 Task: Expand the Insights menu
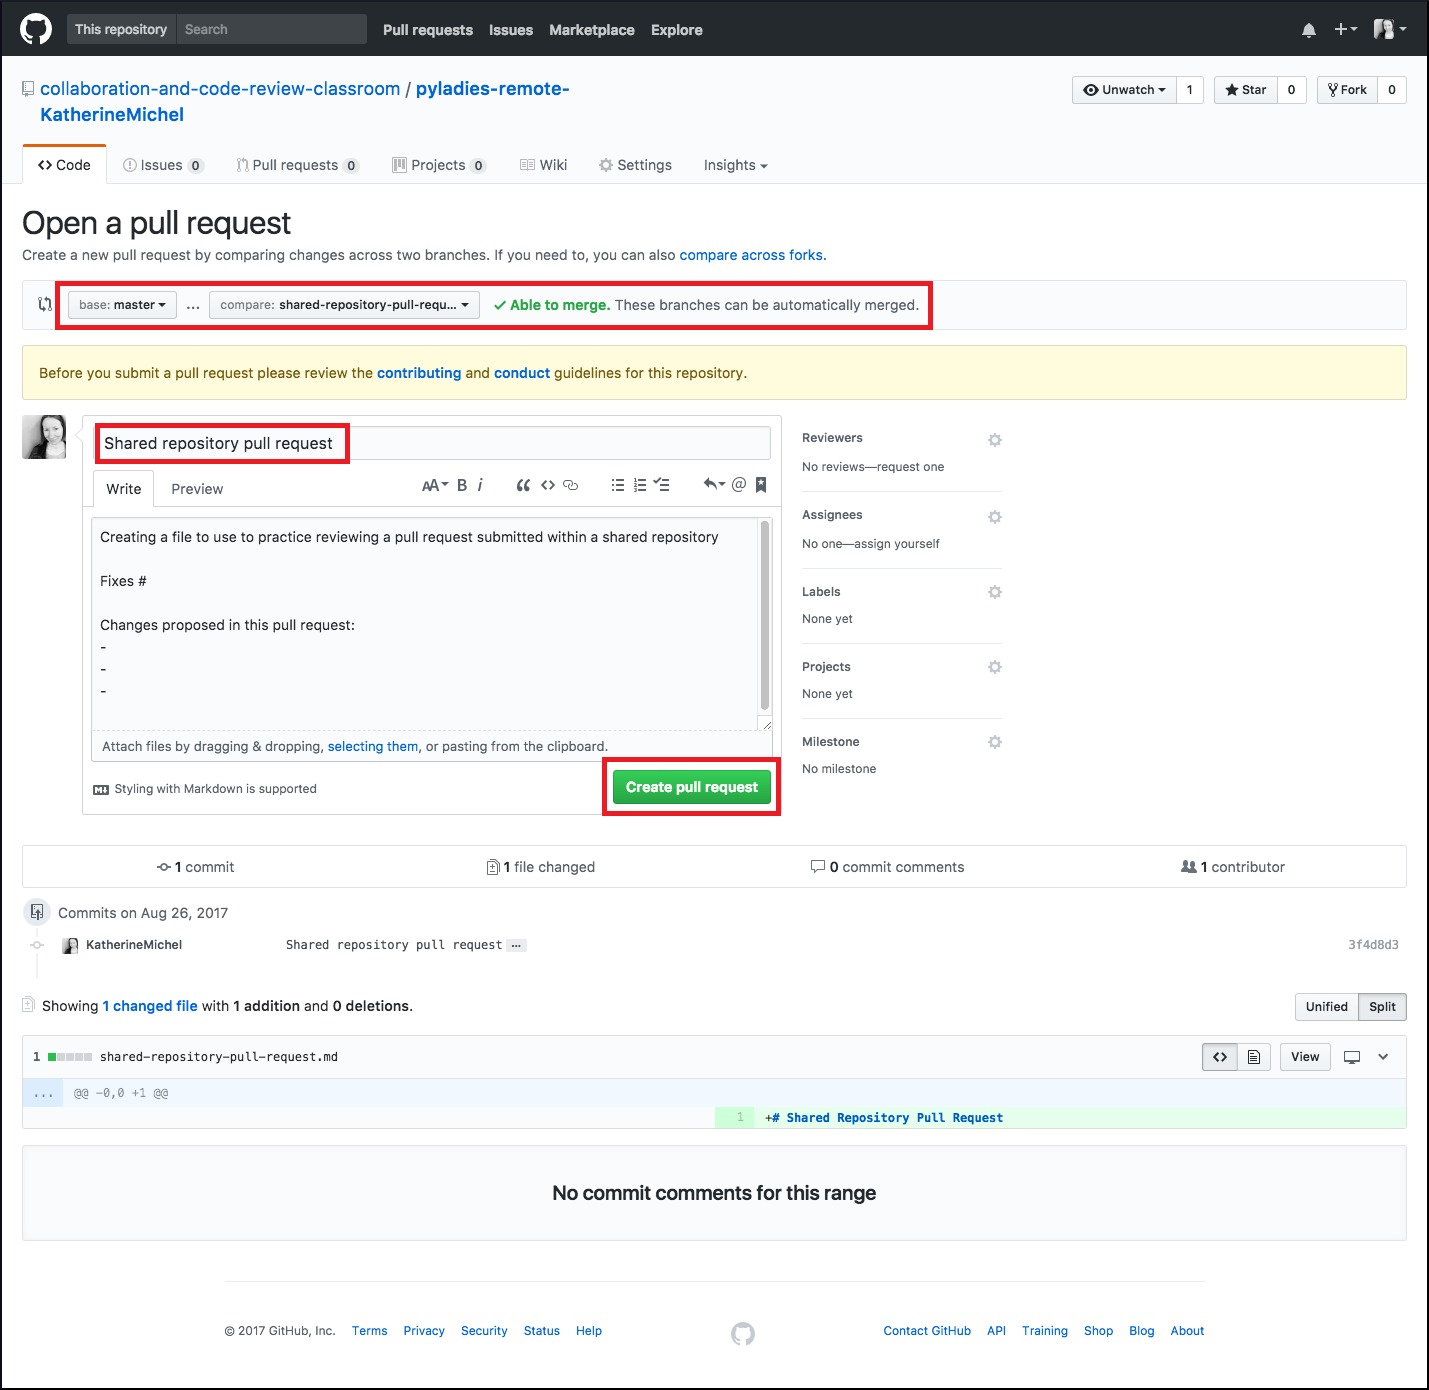coord(735,165)
